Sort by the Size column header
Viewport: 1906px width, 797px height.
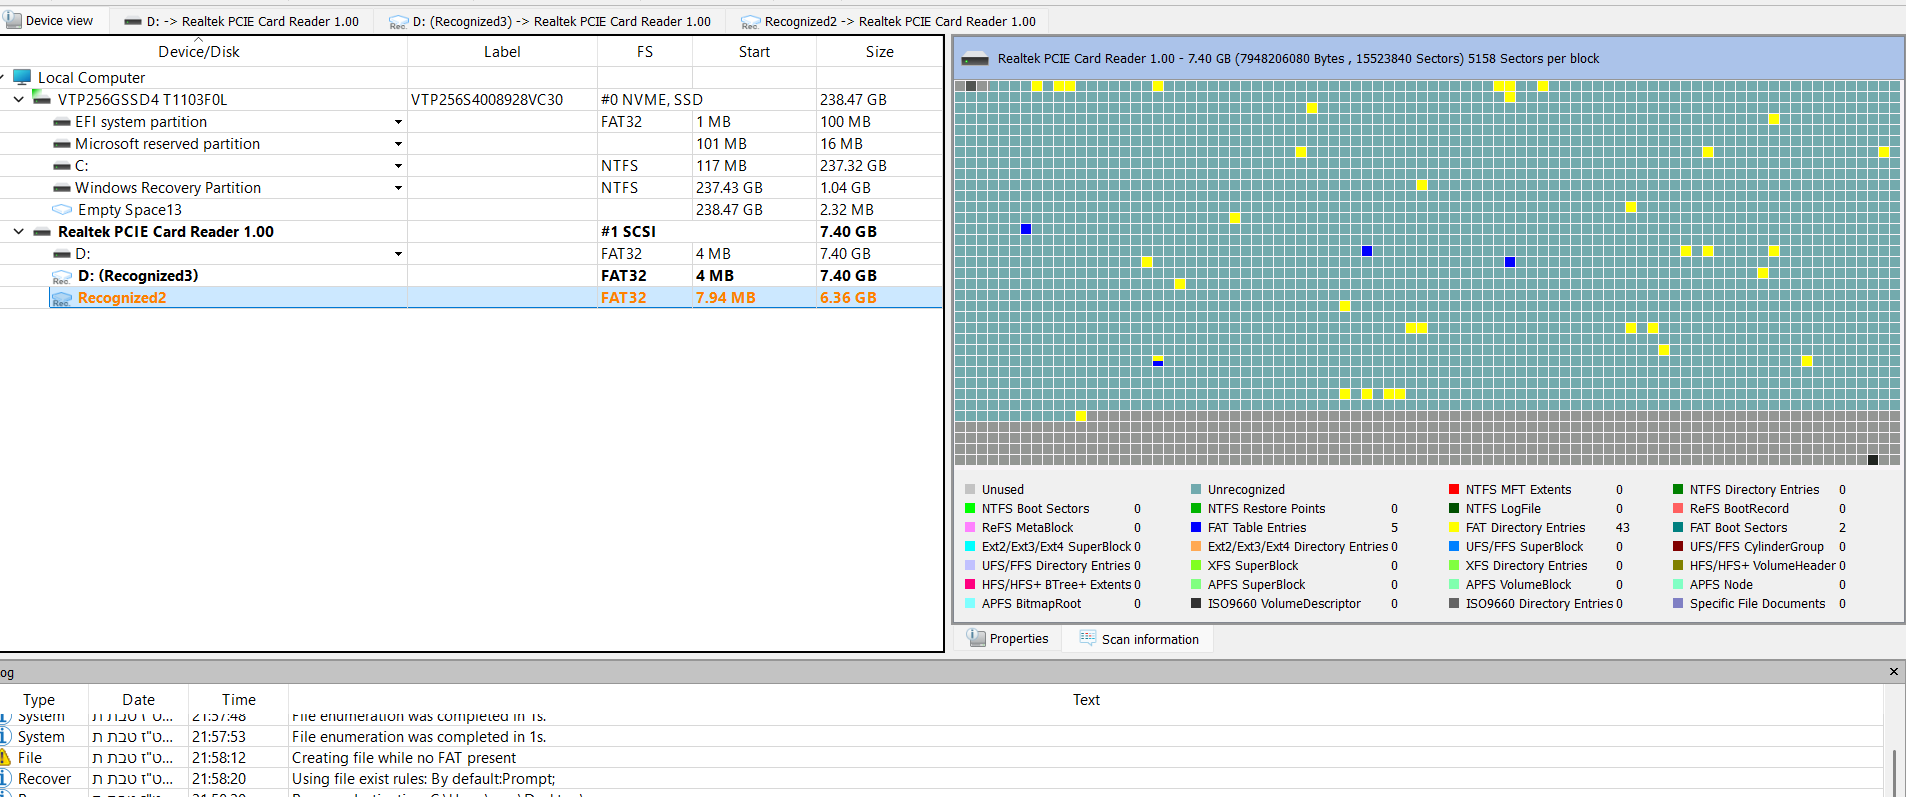[x=880, y=52]
